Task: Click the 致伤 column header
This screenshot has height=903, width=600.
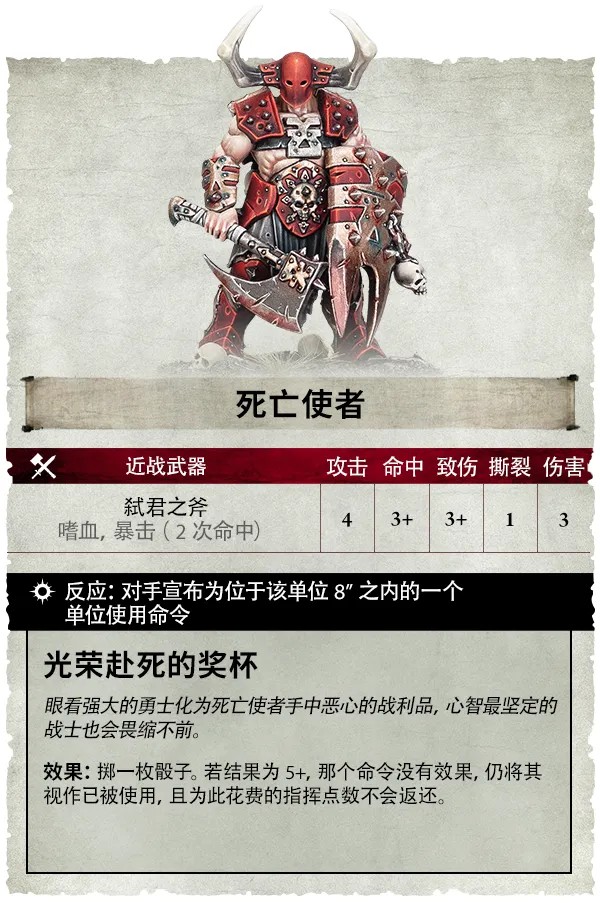Action: 456,467
